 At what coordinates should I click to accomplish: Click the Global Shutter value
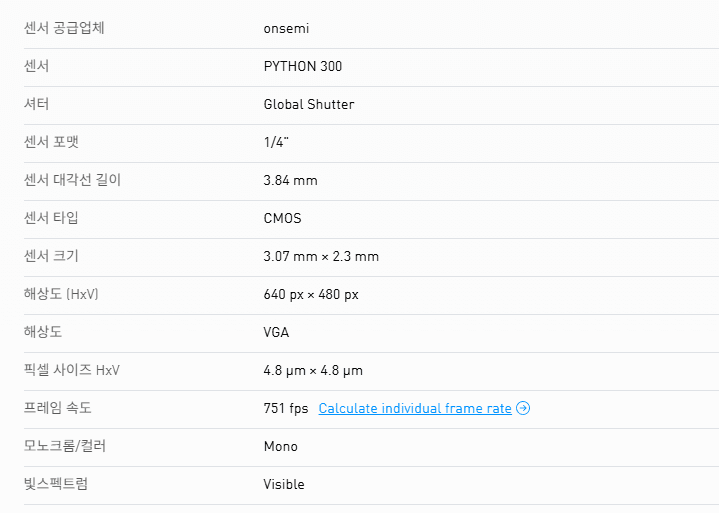coord(309,104)
